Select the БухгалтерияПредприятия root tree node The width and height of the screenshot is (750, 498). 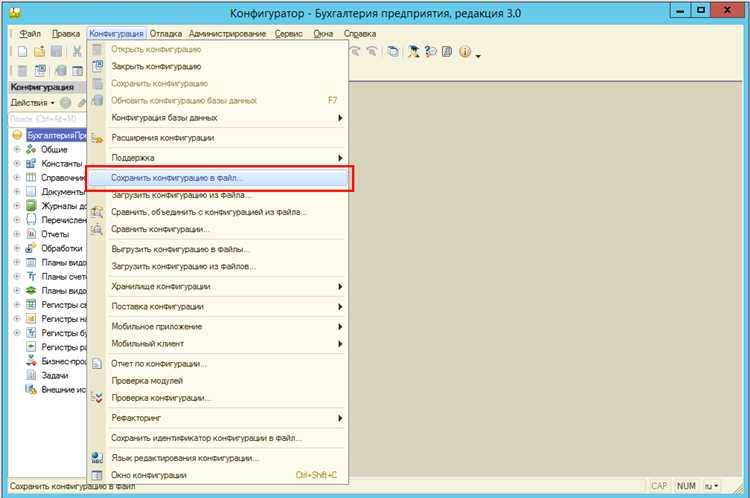point(56,135)
